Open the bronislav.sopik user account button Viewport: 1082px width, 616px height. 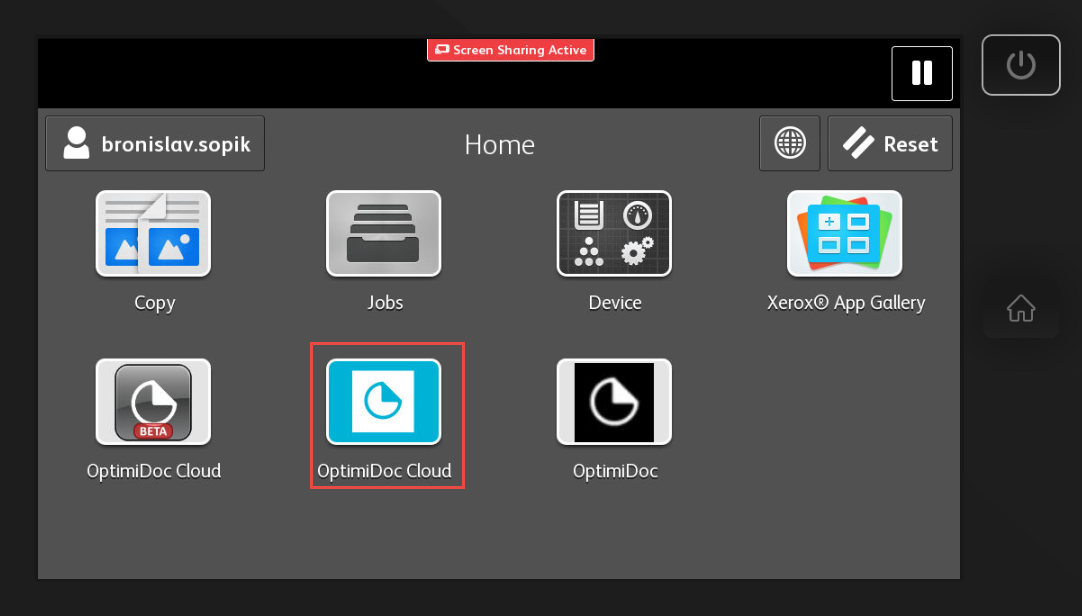pyautogui.click(x=155, y=143)
